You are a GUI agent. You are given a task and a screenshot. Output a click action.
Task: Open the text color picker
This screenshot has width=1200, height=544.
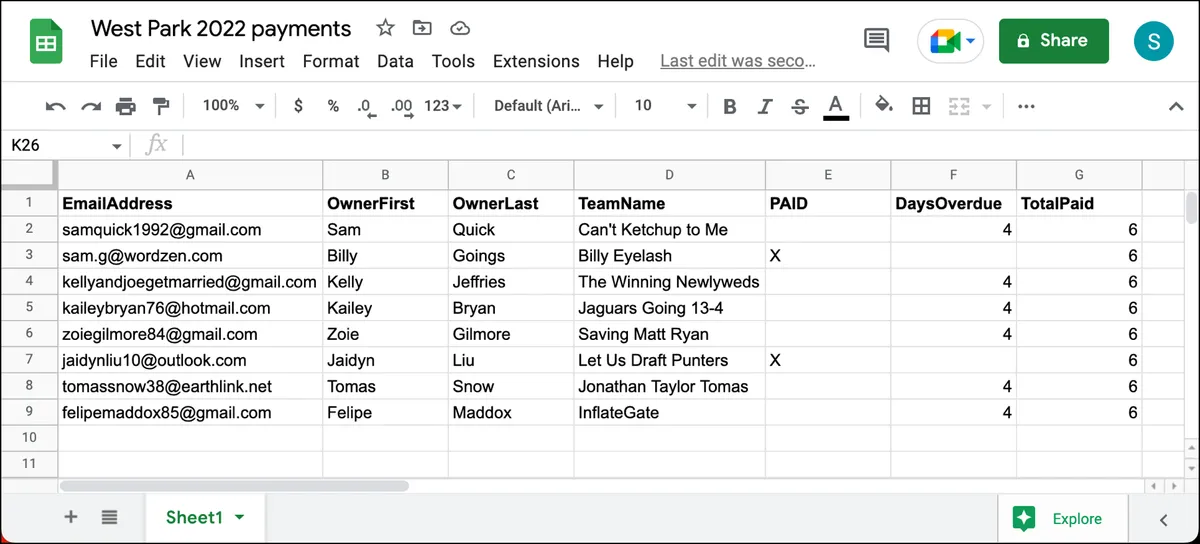[x=836, y=106]
